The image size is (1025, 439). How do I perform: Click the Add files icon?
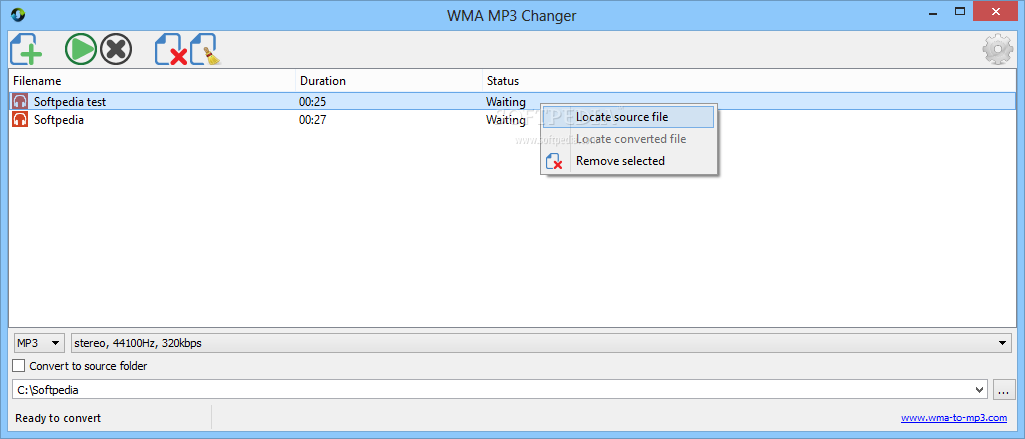tap(26, 49)
